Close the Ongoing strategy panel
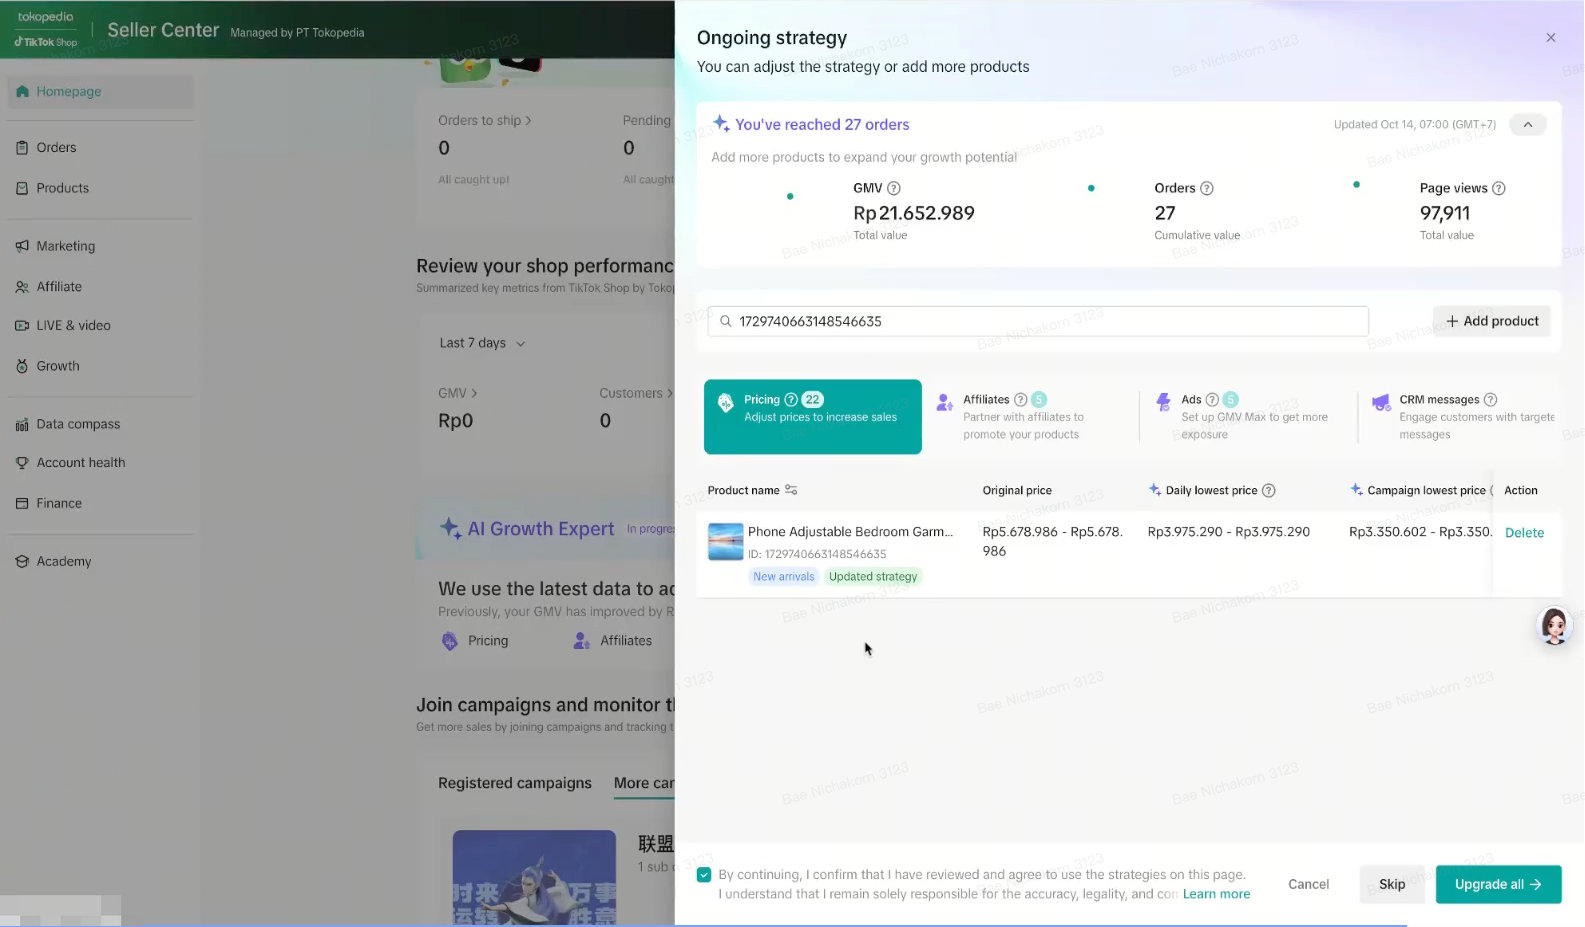The width and height of the screenshot is (1585, 927). pyautogui.click(x=1551, y=38)
